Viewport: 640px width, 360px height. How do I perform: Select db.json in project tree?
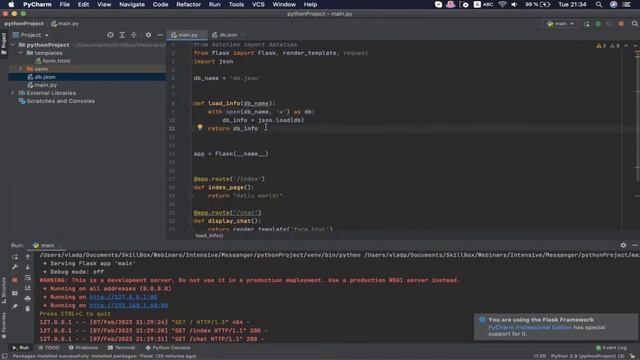click(x=41, y=77)
